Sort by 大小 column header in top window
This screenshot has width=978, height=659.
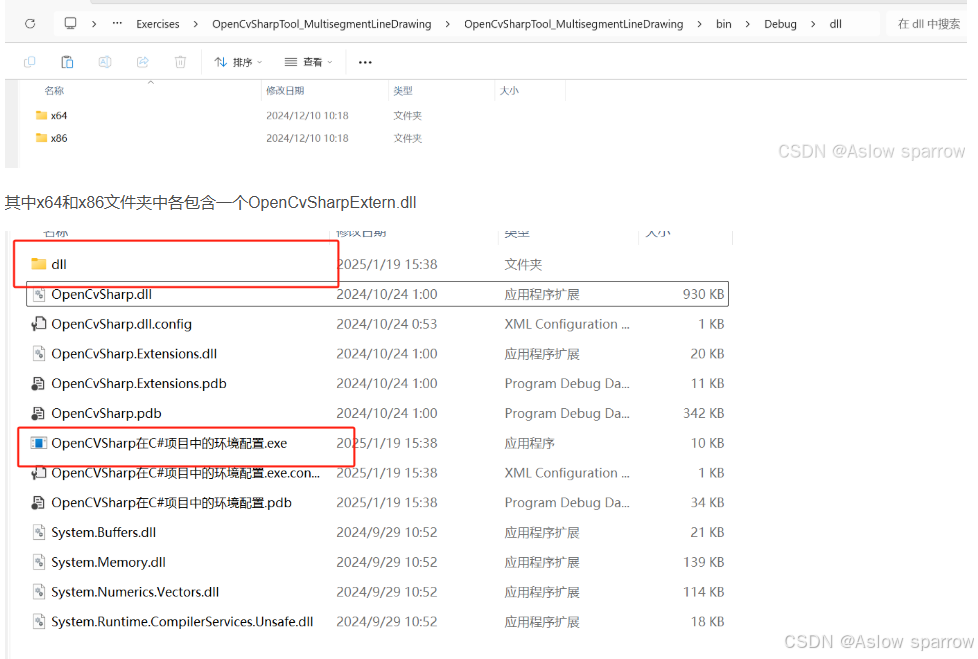coord(509,90)
